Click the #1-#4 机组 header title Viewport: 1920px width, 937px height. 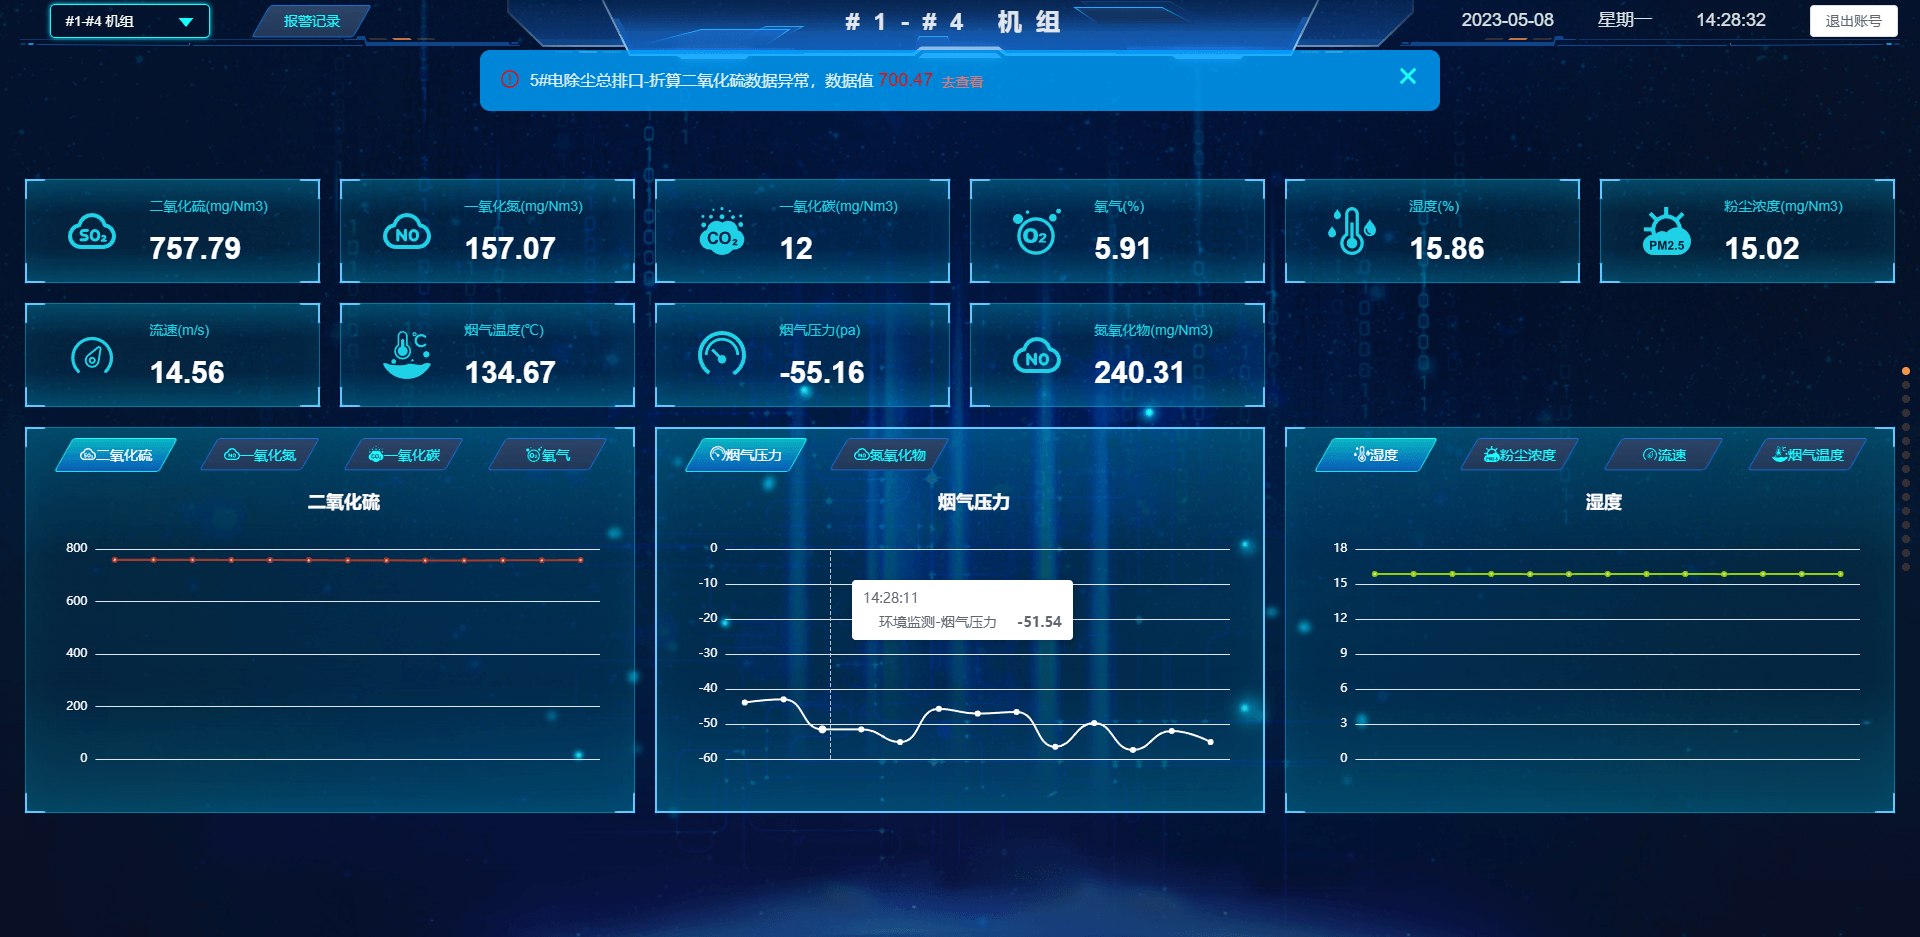point(953,22)
